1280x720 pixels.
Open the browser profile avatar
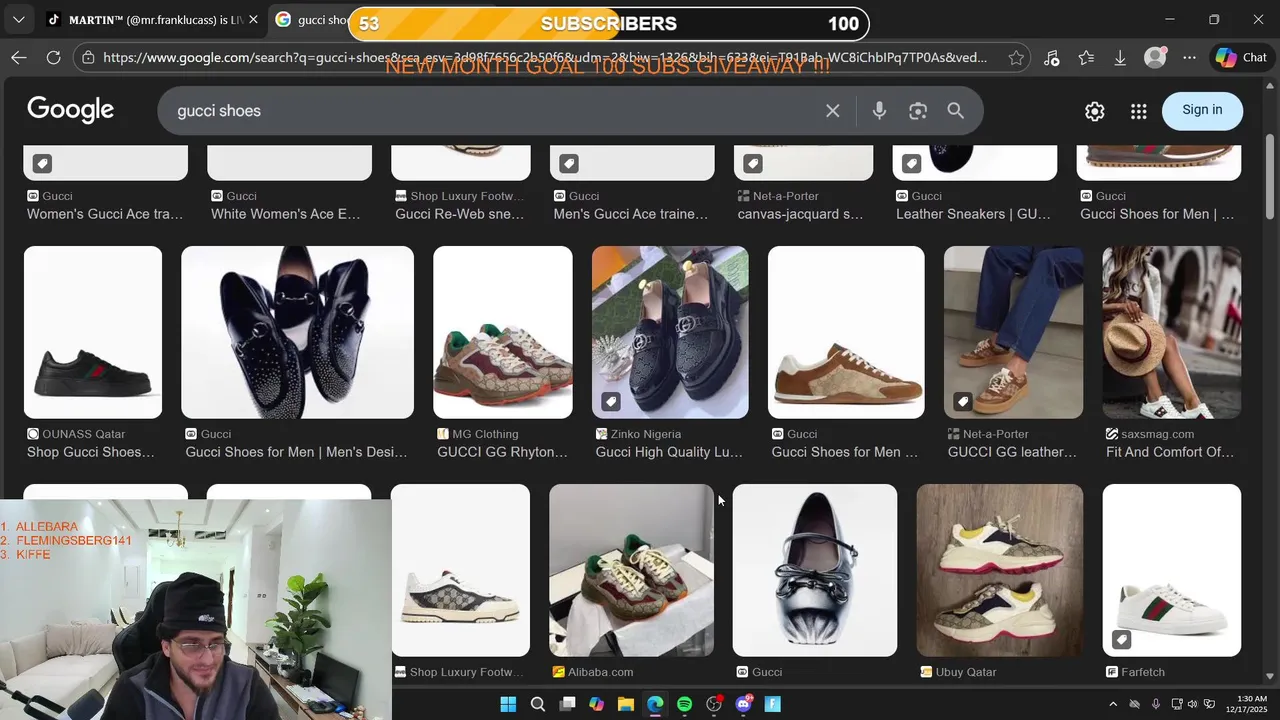pyautogui.click(x=1155, y=58)
